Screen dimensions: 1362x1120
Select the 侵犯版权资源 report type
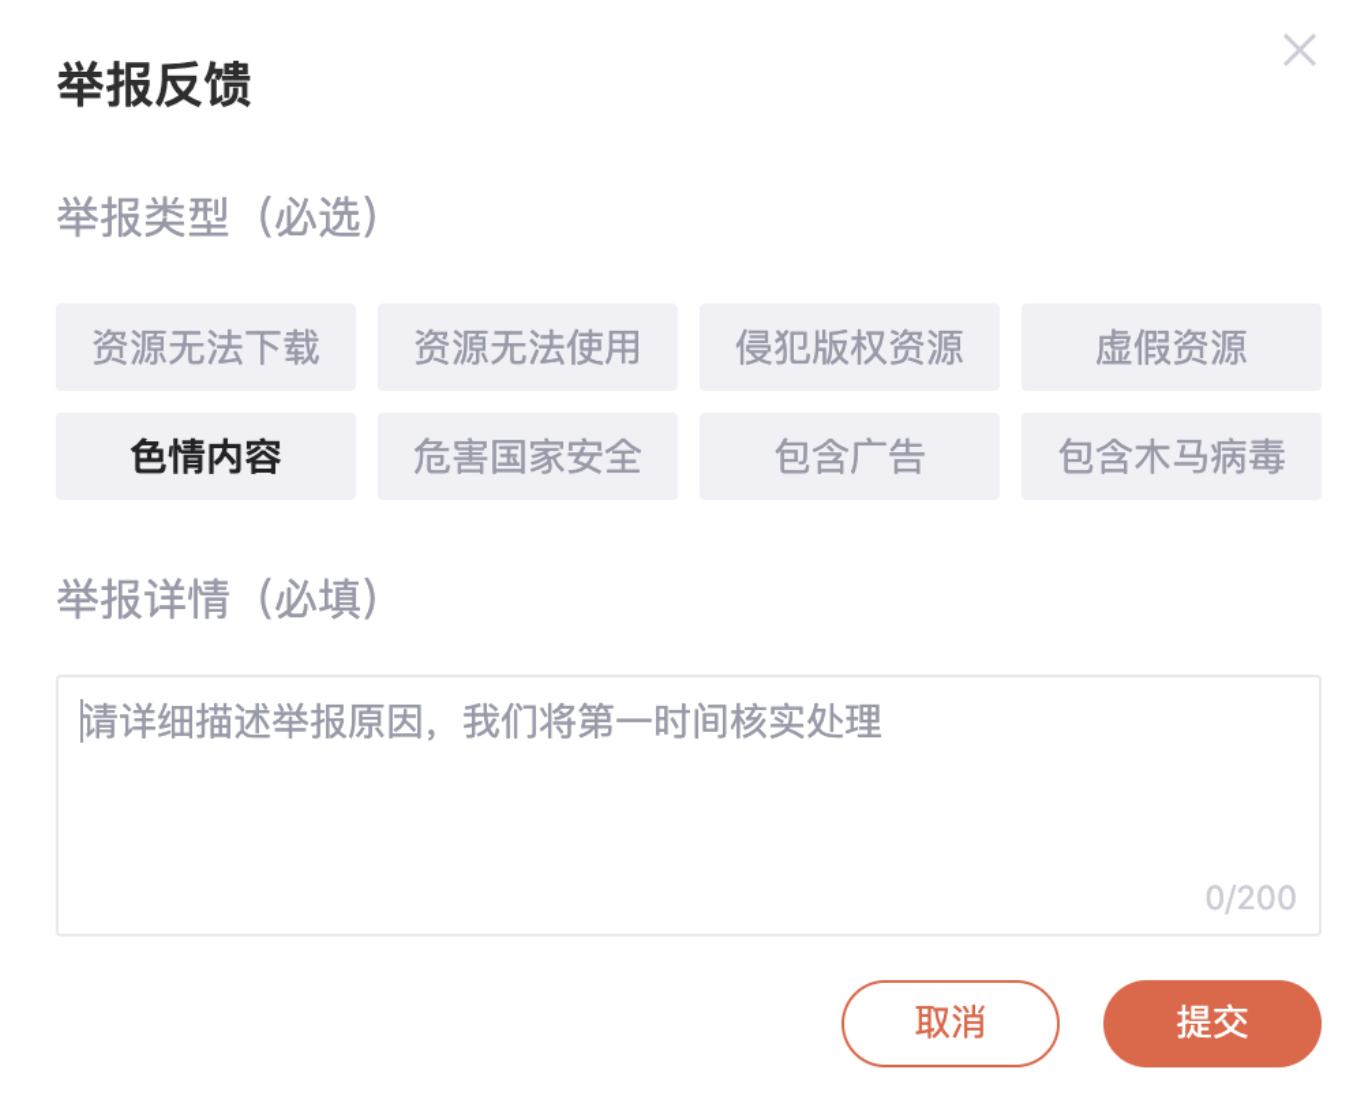click(x=849, y=347)
